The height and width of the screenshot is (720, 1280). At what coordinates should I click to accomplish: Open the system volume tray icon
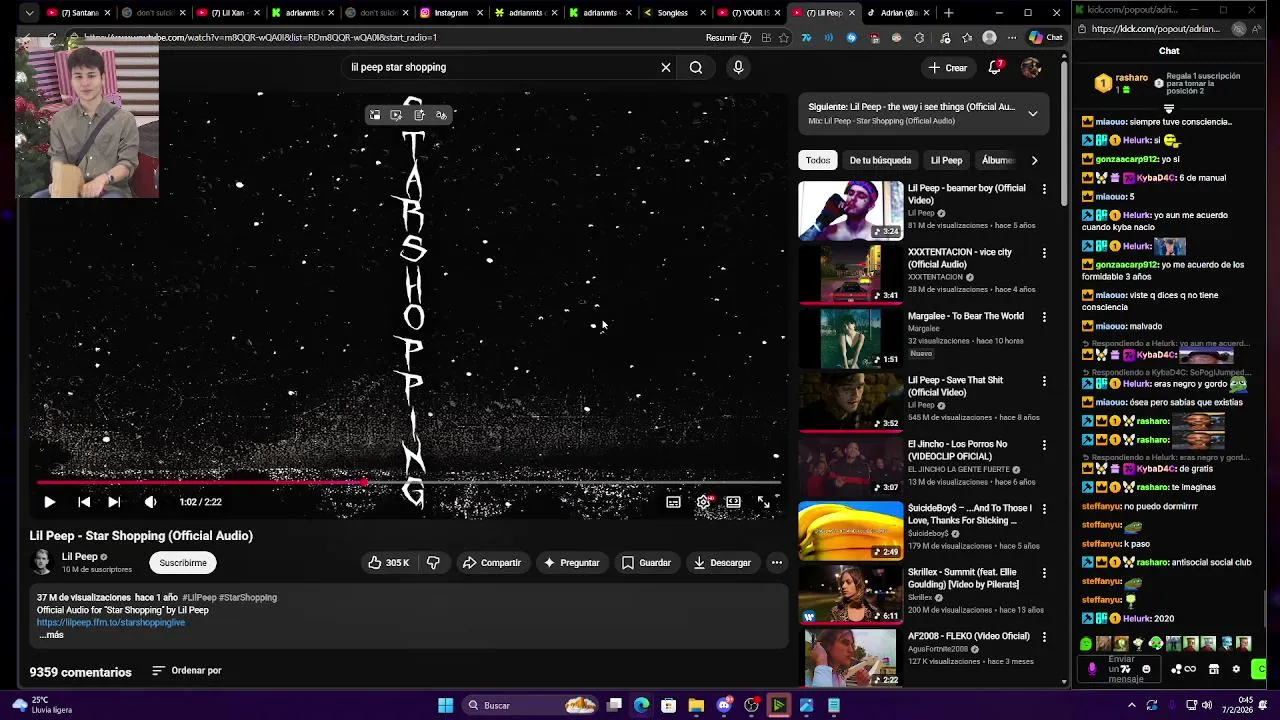coord(1207,705)
